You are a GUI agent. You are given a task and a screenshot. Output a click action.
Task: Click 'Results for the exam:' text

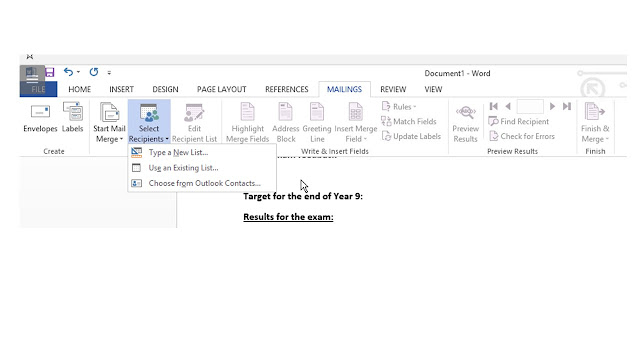coord(288,217)
